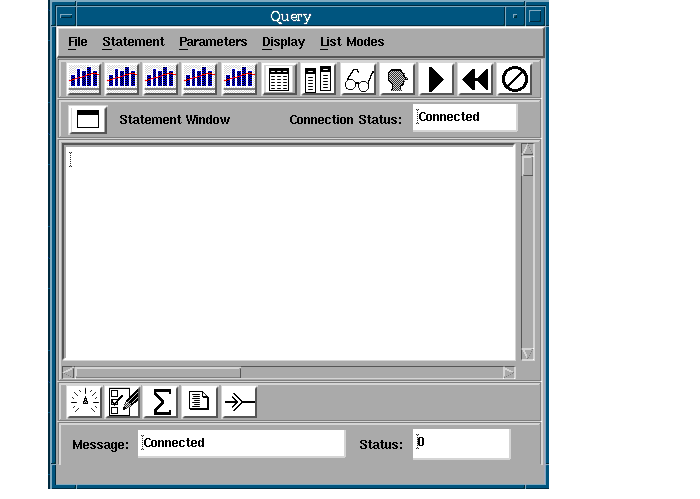The width and height of the screenshot is (700, 499).
Task: Click the cancel circle-slash icon
Action: pyautogui.click(x=514, y=79)
